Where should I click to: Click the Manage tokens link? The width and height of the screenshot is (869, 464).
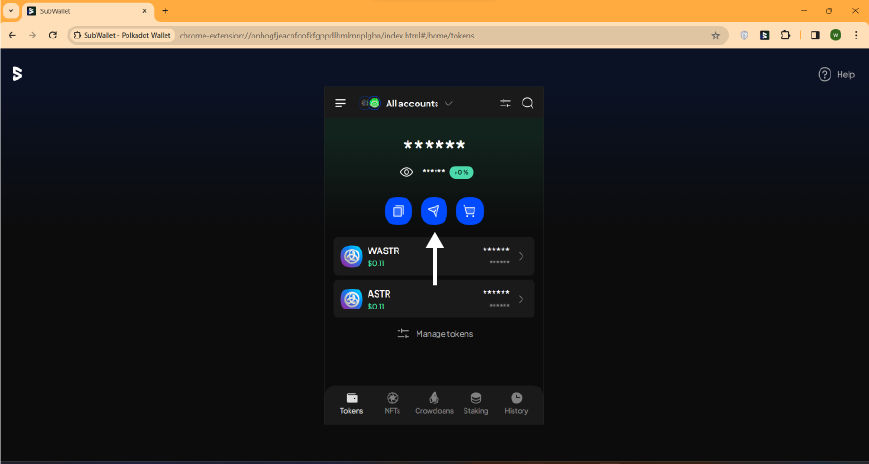[x=434, y=333]
